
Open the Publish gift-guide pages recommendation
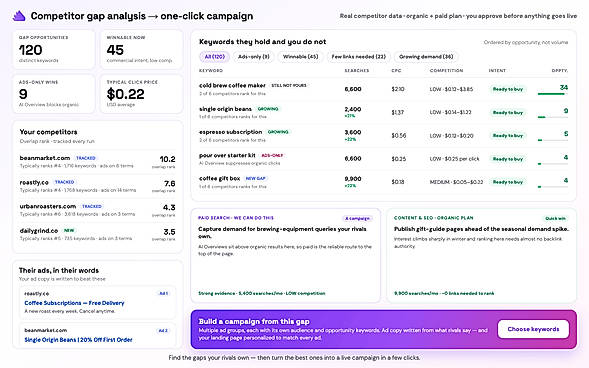pyautogui.click(x=482, y=255)
